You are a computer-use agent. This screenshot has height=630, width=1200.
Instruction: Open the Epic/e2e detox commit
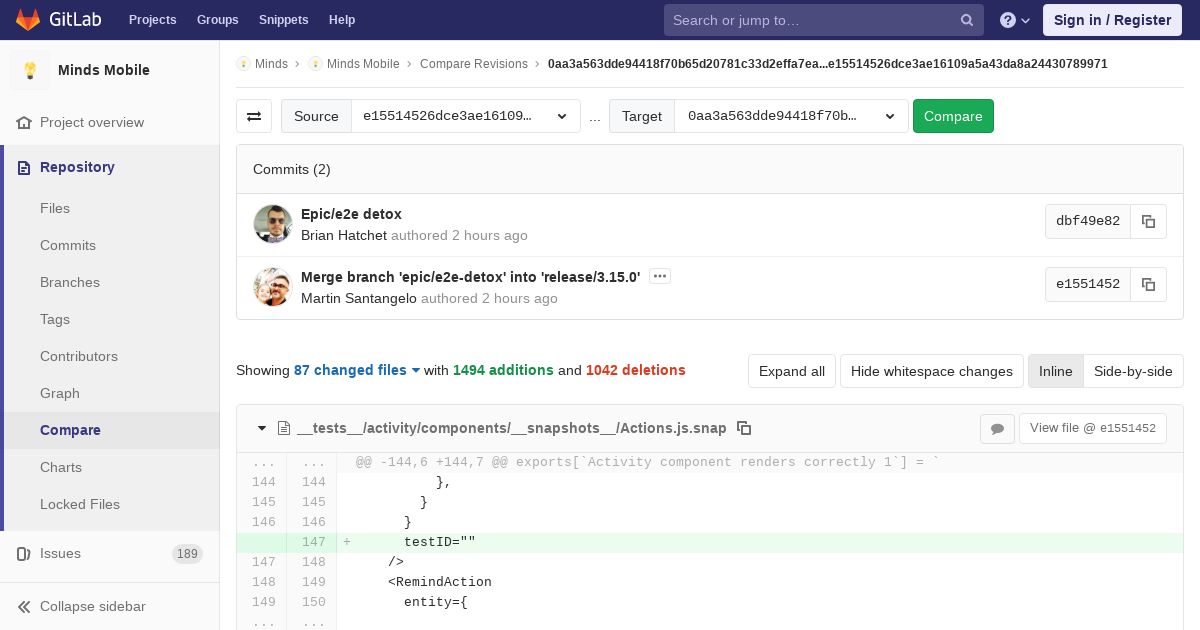click(351, 214)
